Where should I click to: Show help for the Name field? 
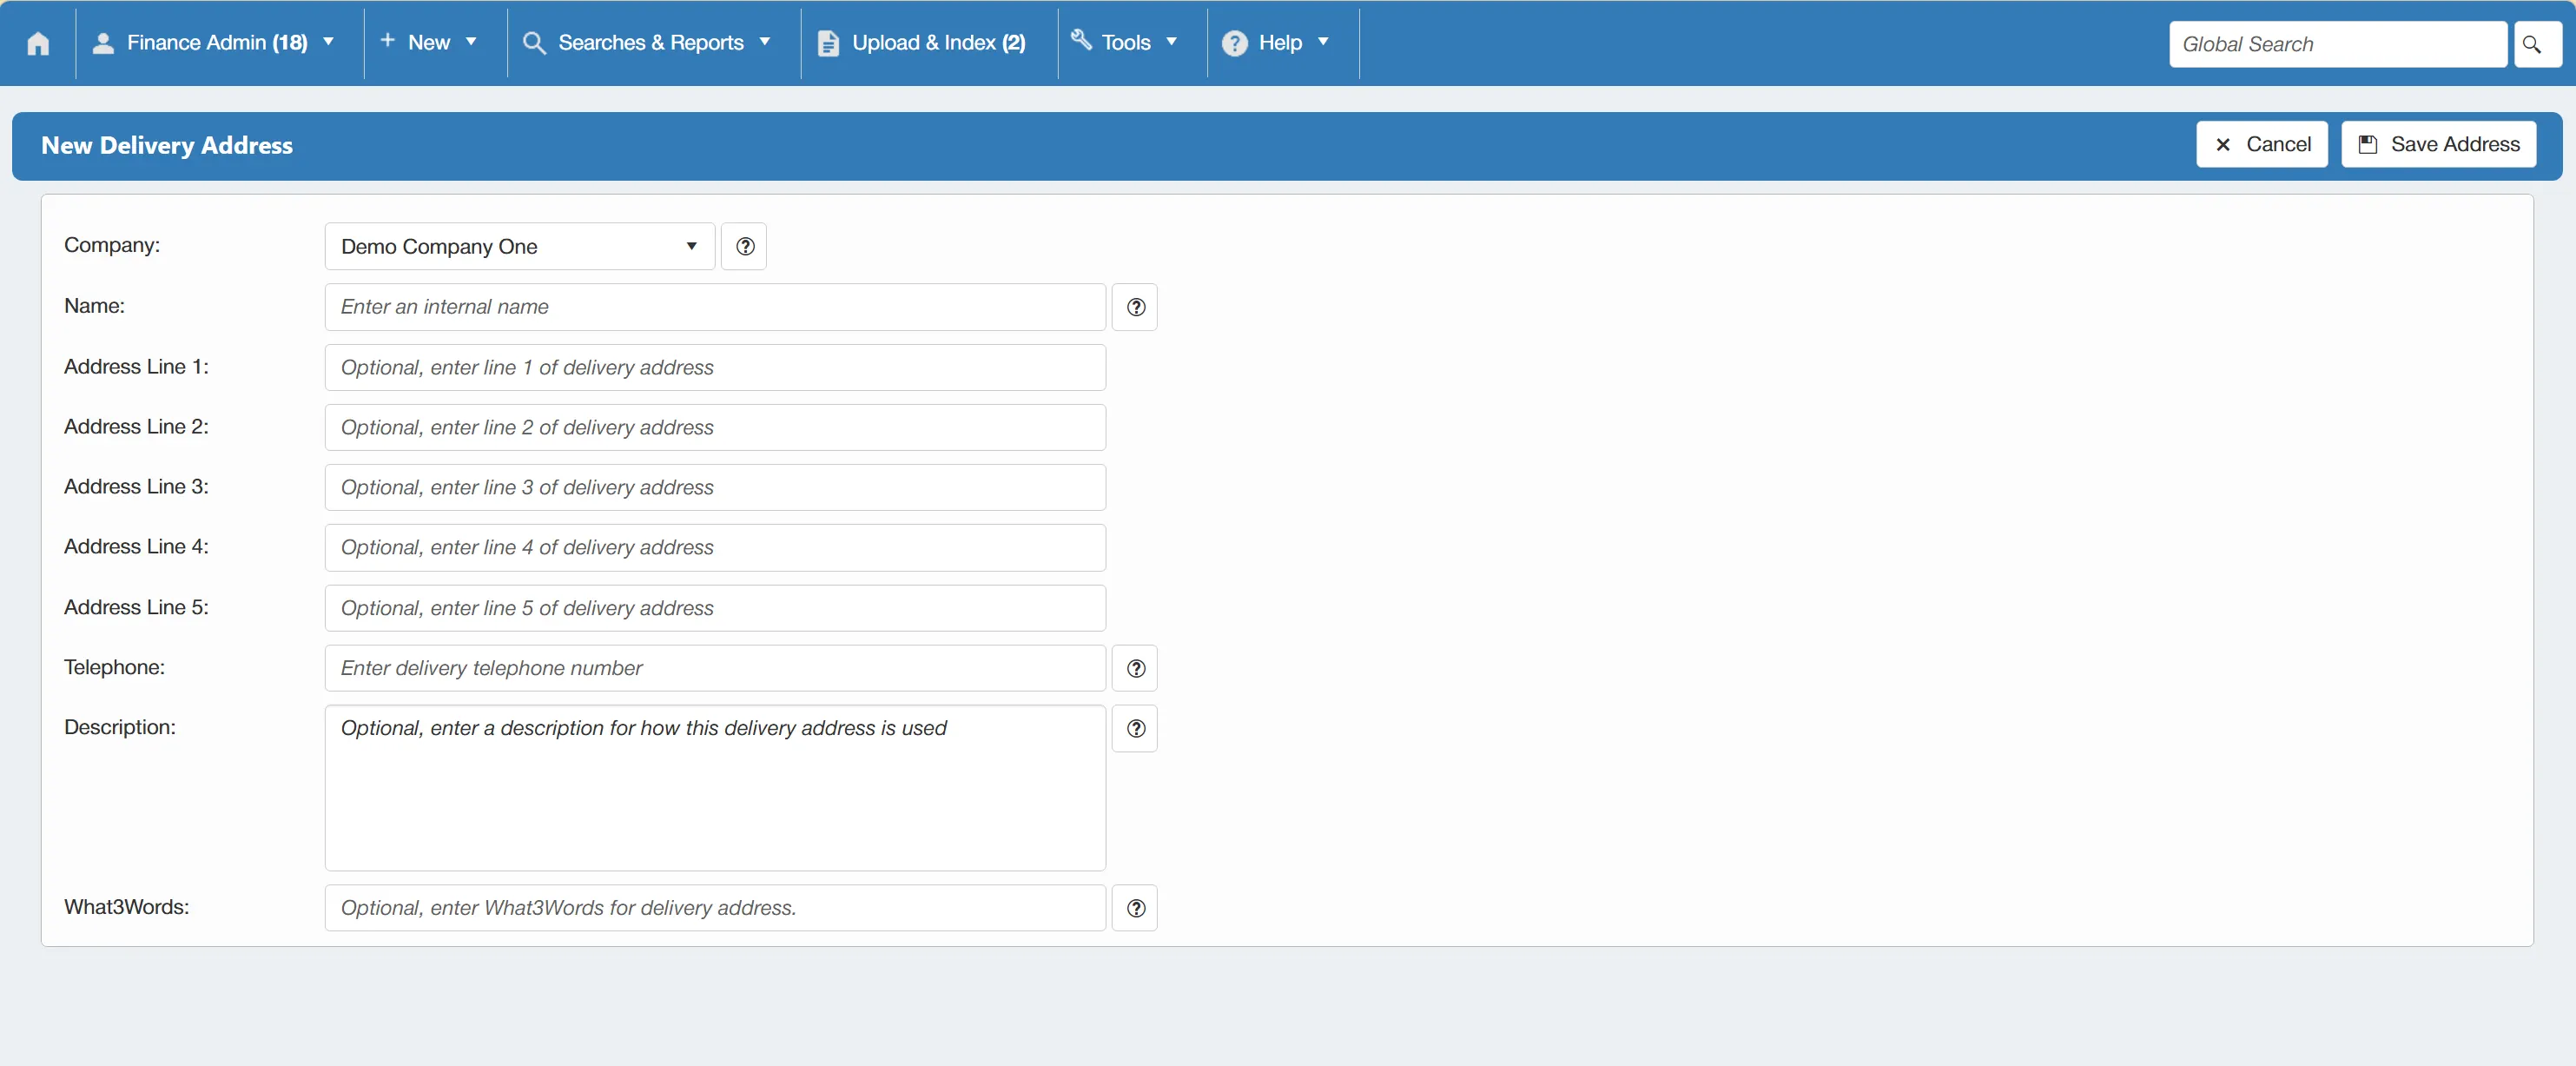pyautogui.click(x=1135, y=307)
